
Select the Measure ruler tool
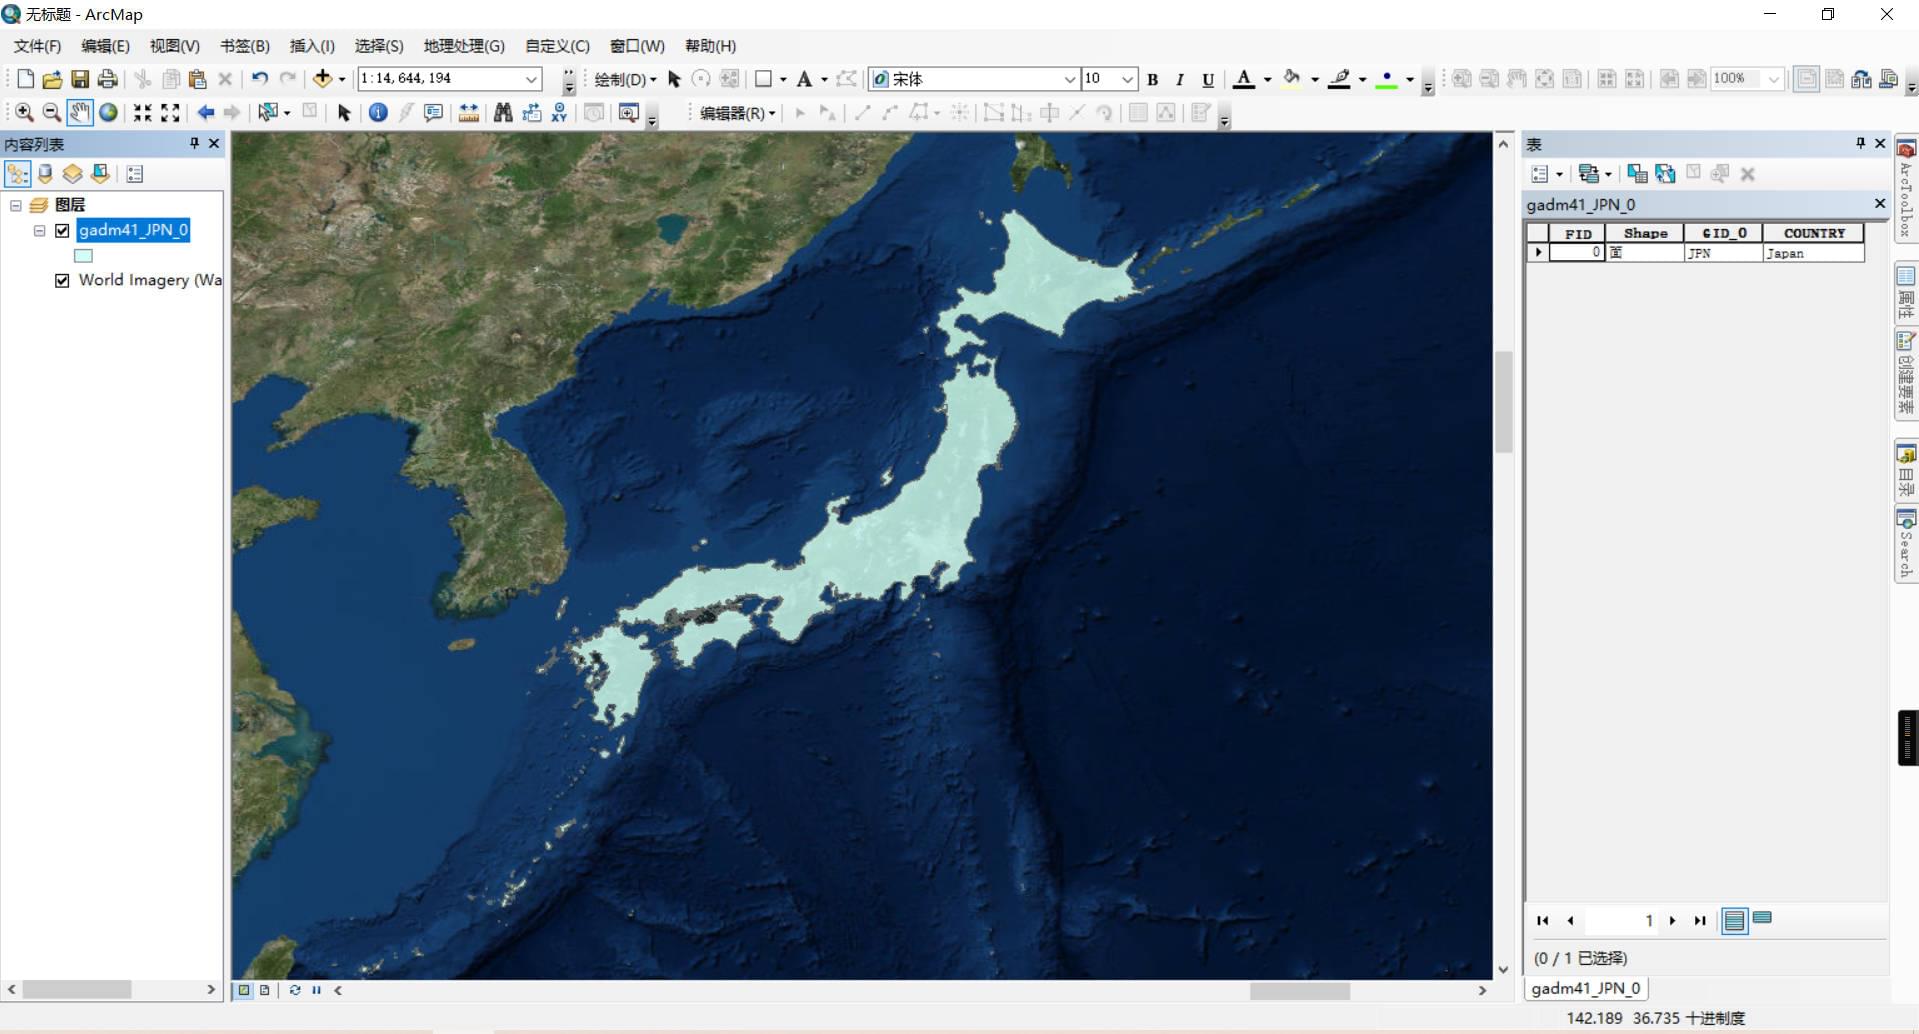[469, 113]
